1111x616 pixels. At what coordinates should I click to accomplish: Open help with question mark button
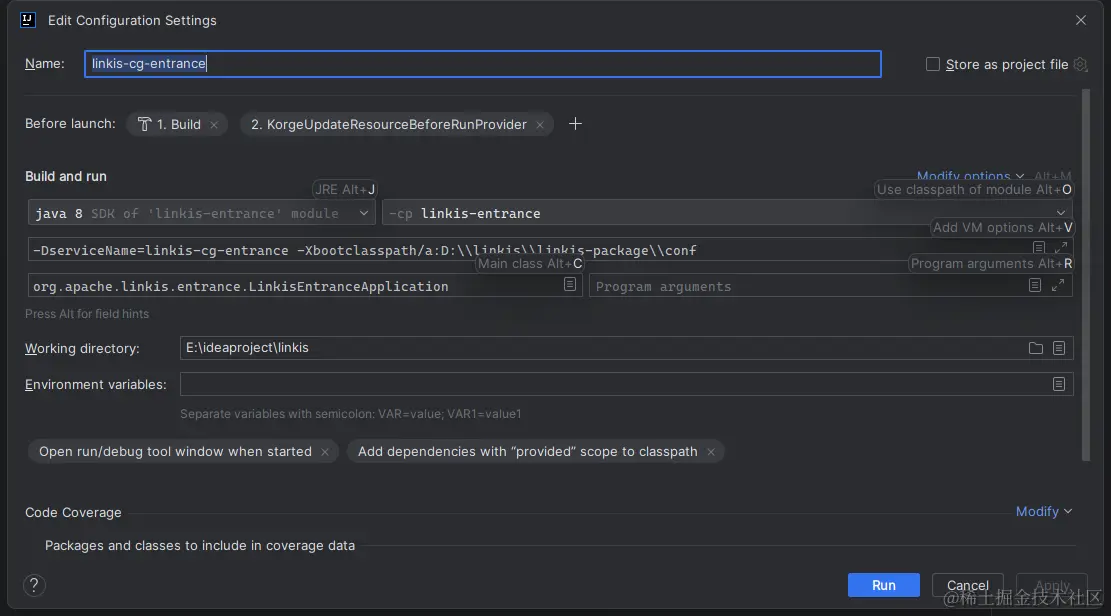34,585
